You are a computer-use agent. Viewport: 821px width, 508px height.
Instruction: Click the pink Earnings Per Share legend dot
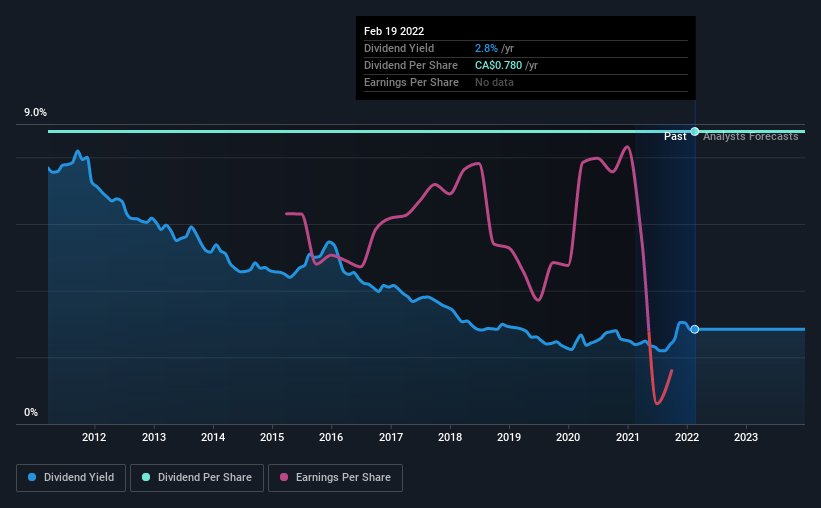pyautogui.click(x=284, y=477)
